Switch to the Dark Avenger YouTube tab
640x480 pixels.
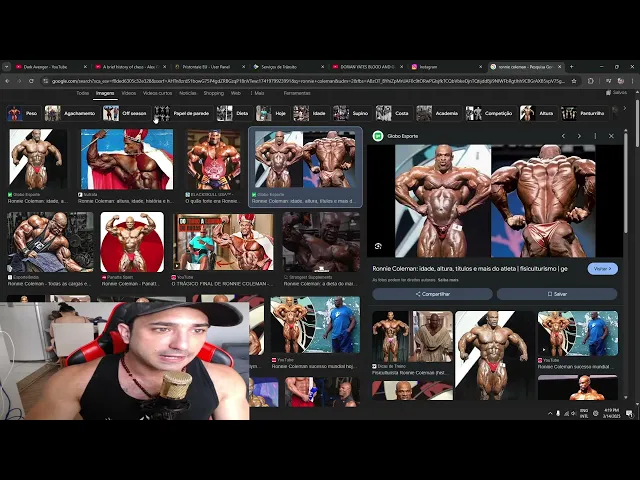click(x=51, y=67)
